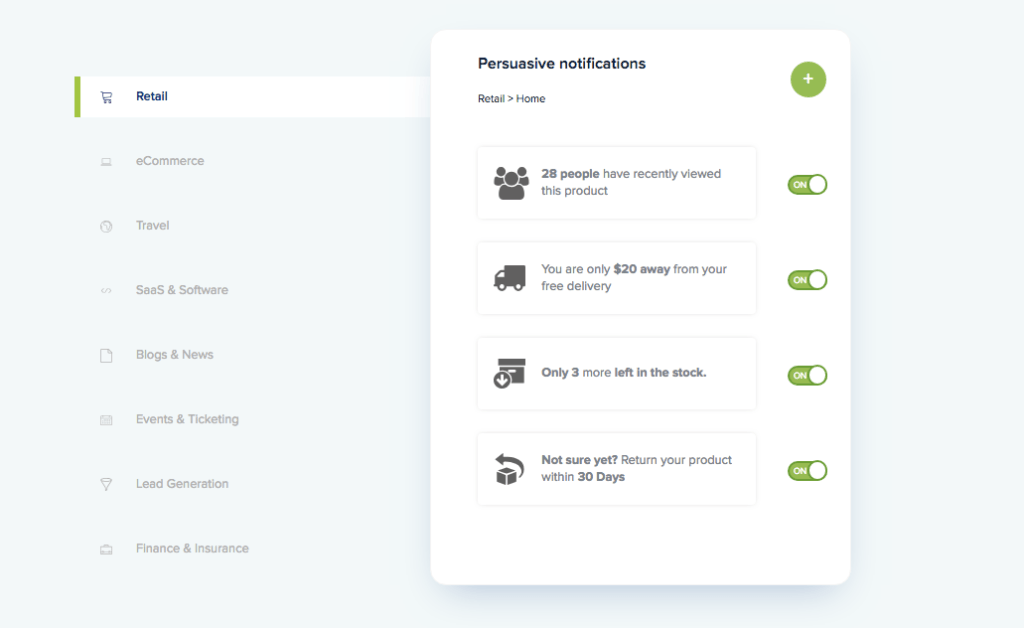
Task: Open the Only 3 more left in stock card
Action: pyautogui.click(x=616, y=373)
